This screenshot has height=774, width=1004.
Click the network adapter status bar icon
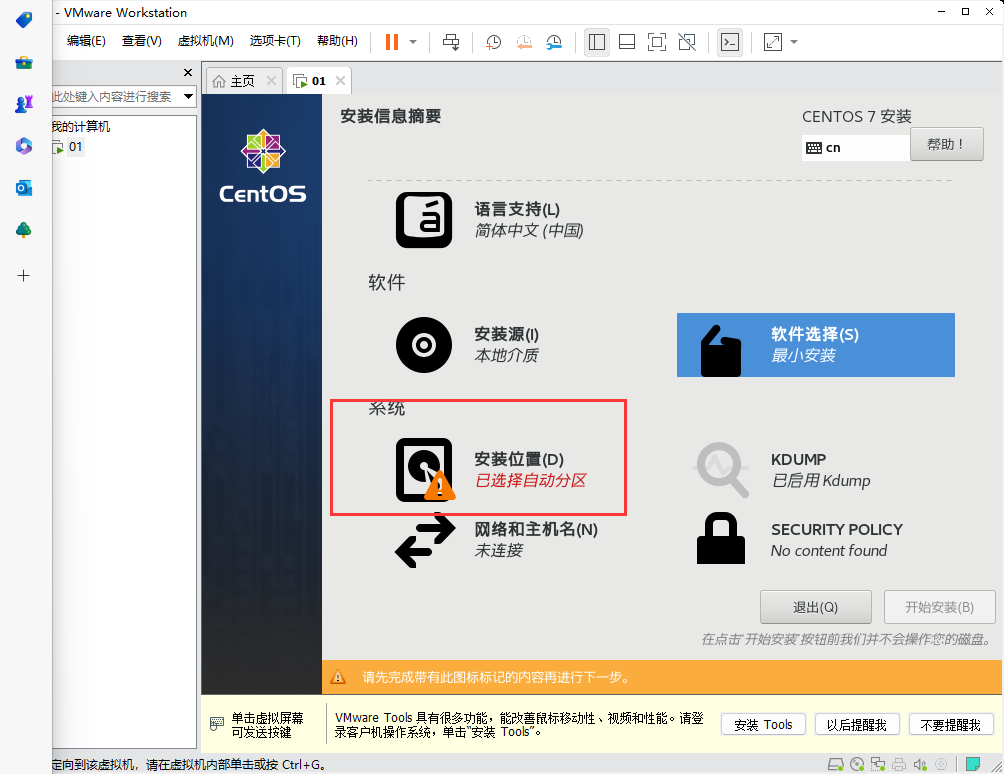(x=878, y=764)
